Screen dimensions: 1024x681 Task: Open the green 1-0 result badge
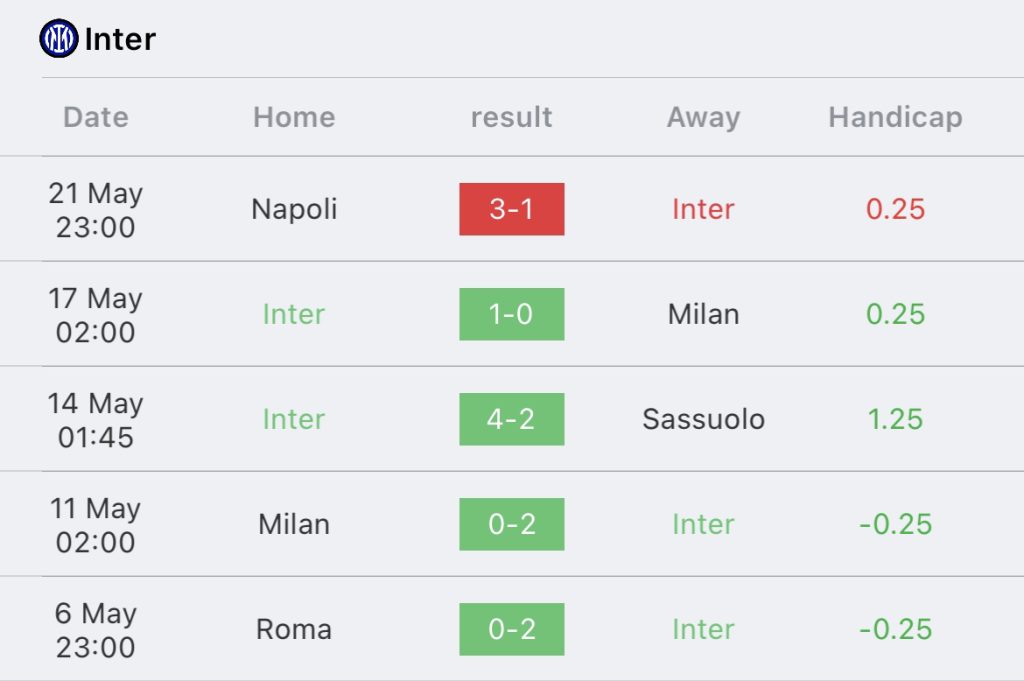[x=511, y=314]
